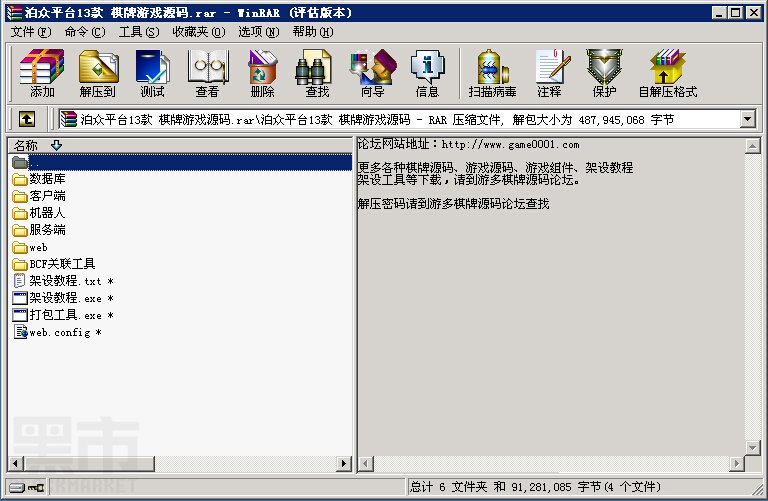Click the file list horizontal scrollbar thumb
Viewport: 768px width, 501px height.
[x=89, y=463]
